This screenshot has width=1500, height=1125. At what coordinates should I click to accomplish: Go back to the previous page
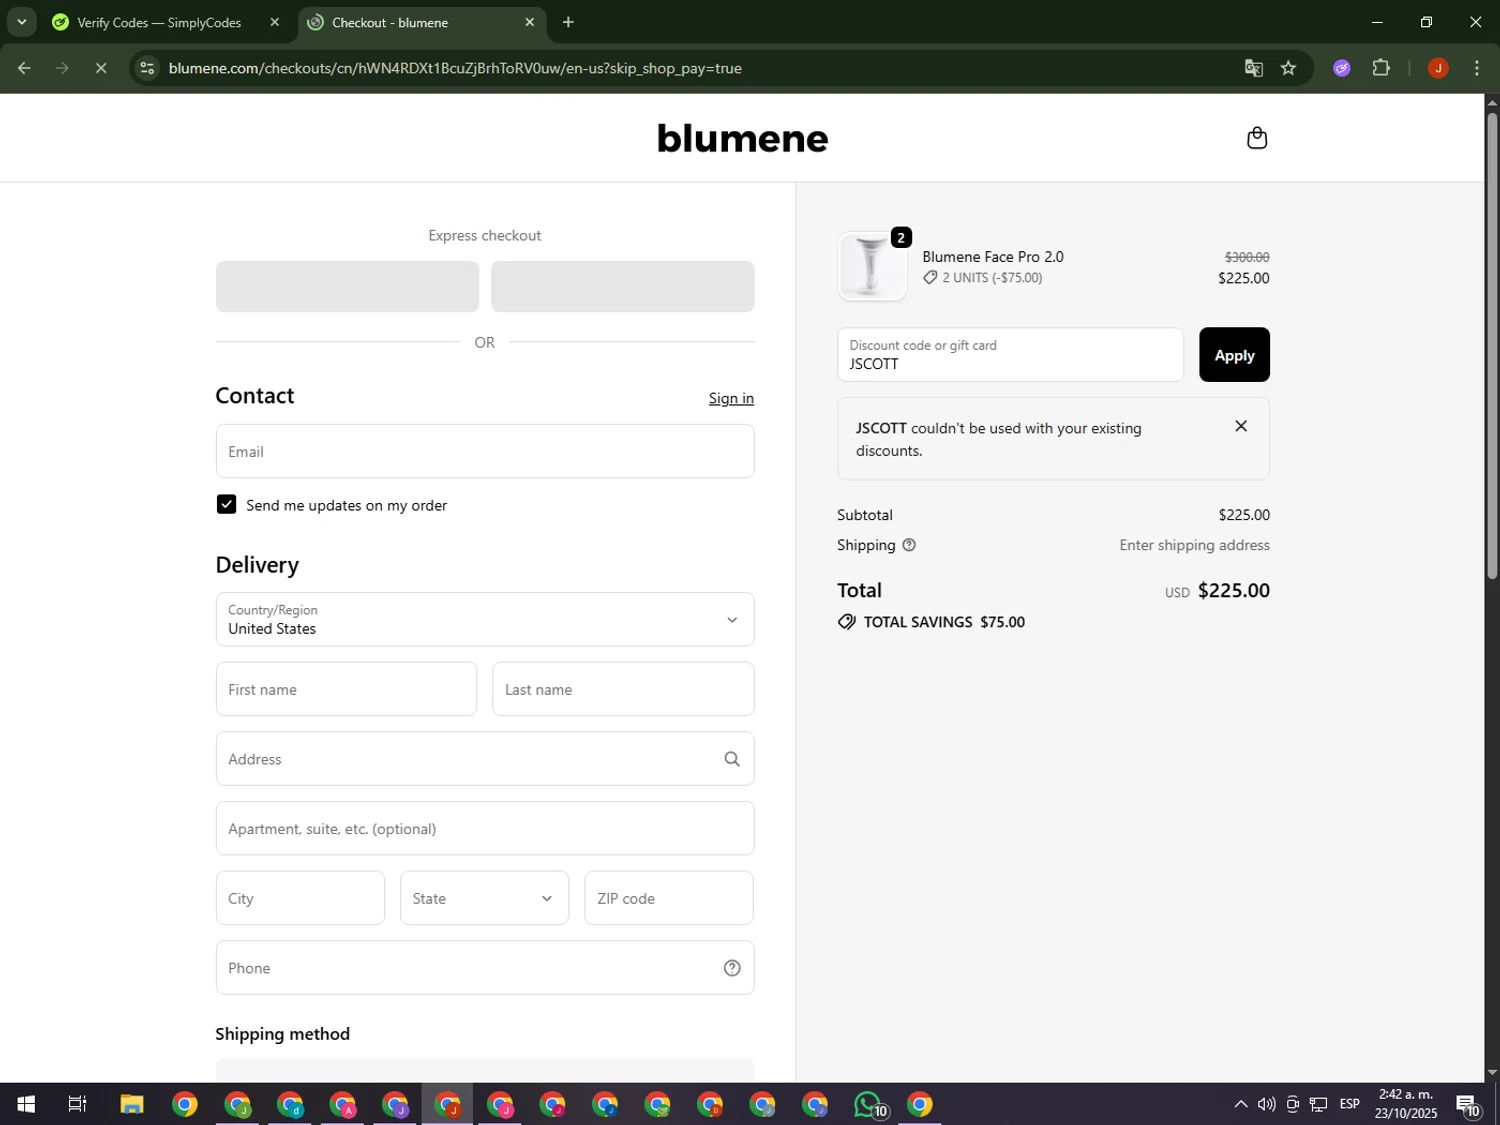(24, 68)
